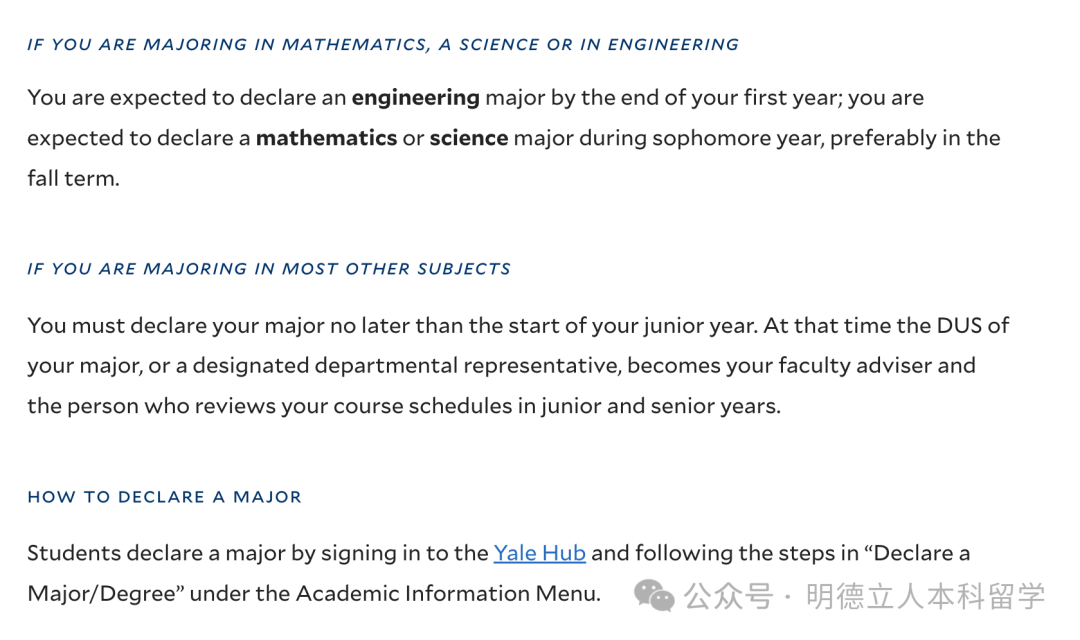1080x640 pixels.
Task: Click the words 'fall term.'
Action: click(x=73, y=179)
